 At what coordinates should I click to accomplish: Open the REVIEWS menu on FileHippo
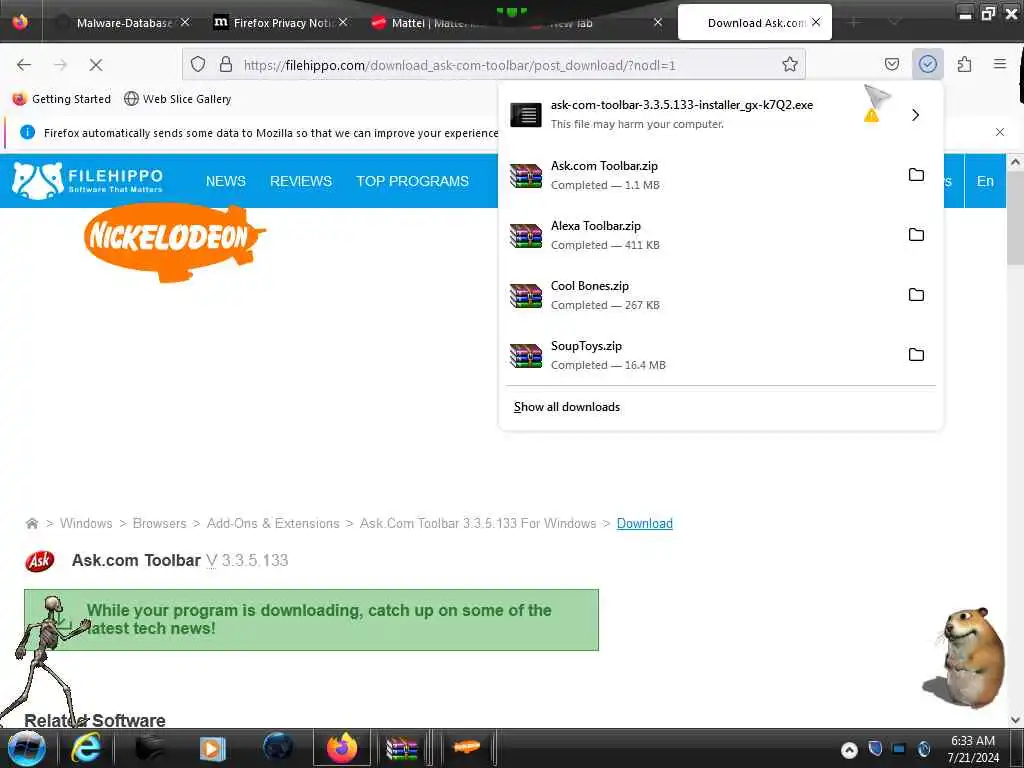click(301, 181)
